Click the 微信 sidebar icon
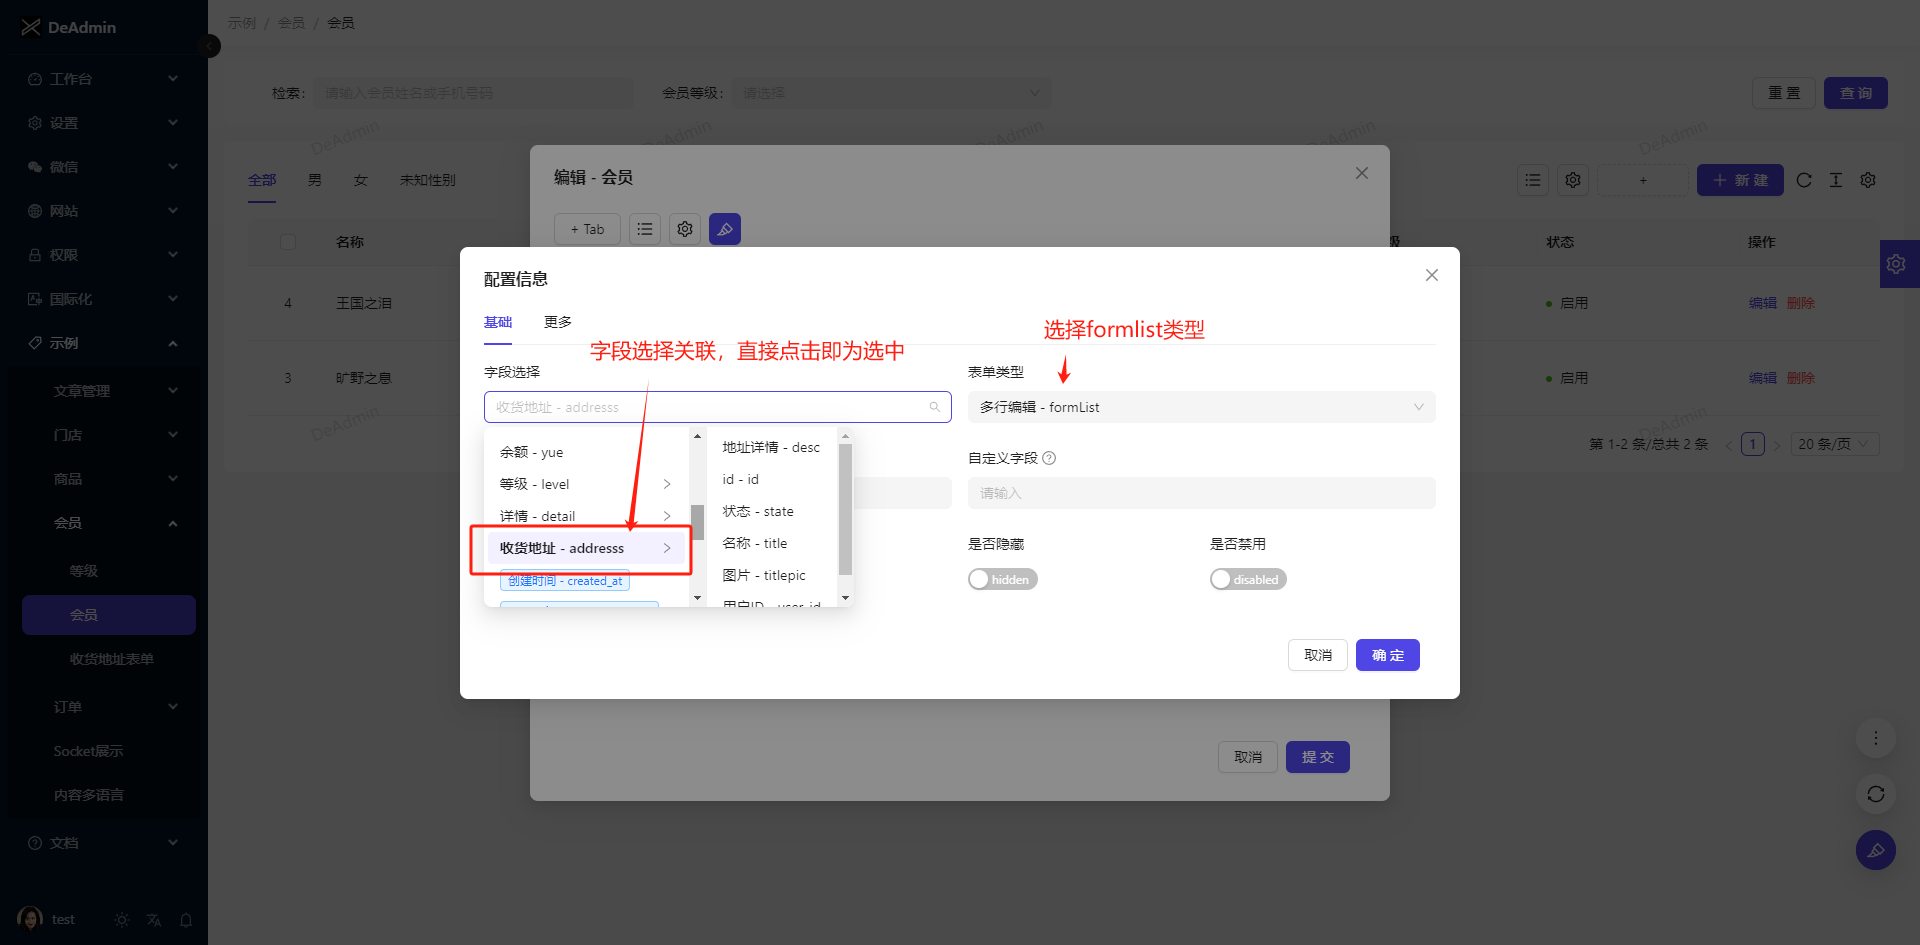 35,167
